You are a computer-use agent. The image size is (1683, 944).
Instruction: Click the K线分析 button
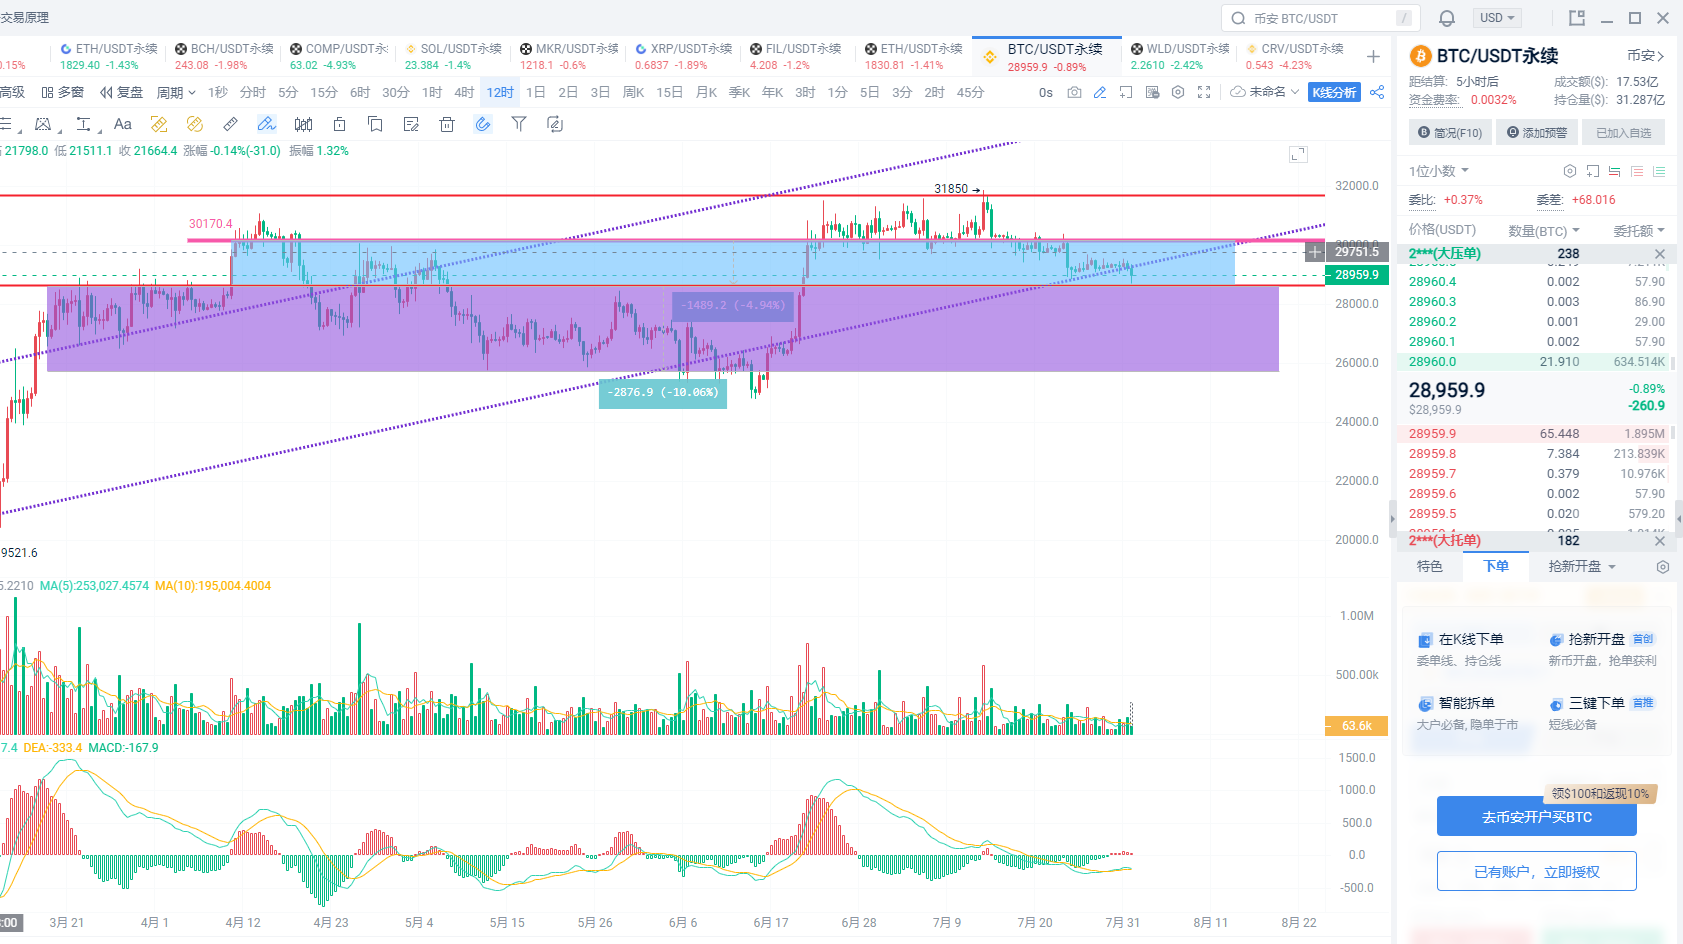coord(1334,92)
